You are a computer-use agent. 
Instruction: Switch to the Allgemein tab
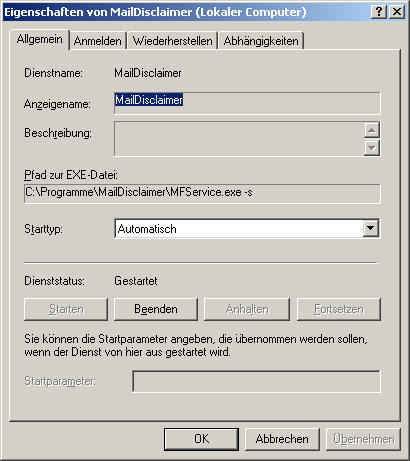(x=39, y=39)
